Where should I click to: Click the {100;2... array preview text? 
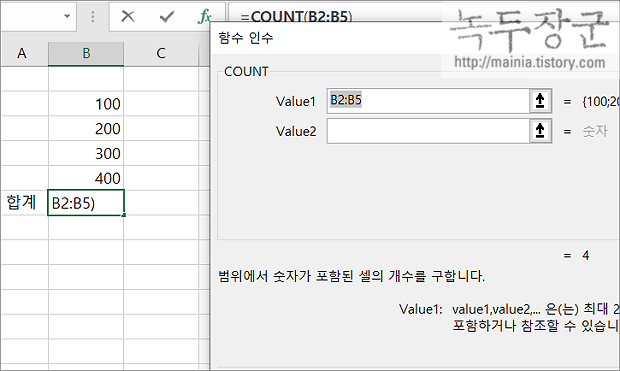click(601, 102)
